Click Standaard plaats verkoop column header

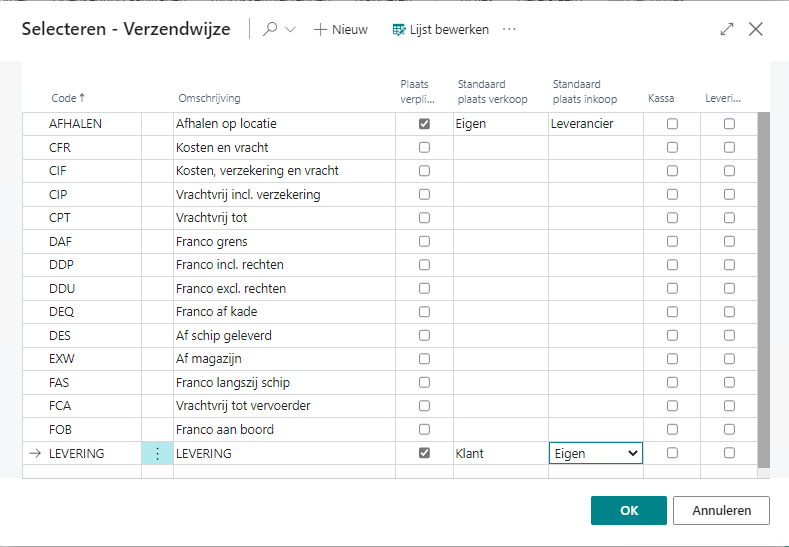pyautogui.click(x=490, y=91)
